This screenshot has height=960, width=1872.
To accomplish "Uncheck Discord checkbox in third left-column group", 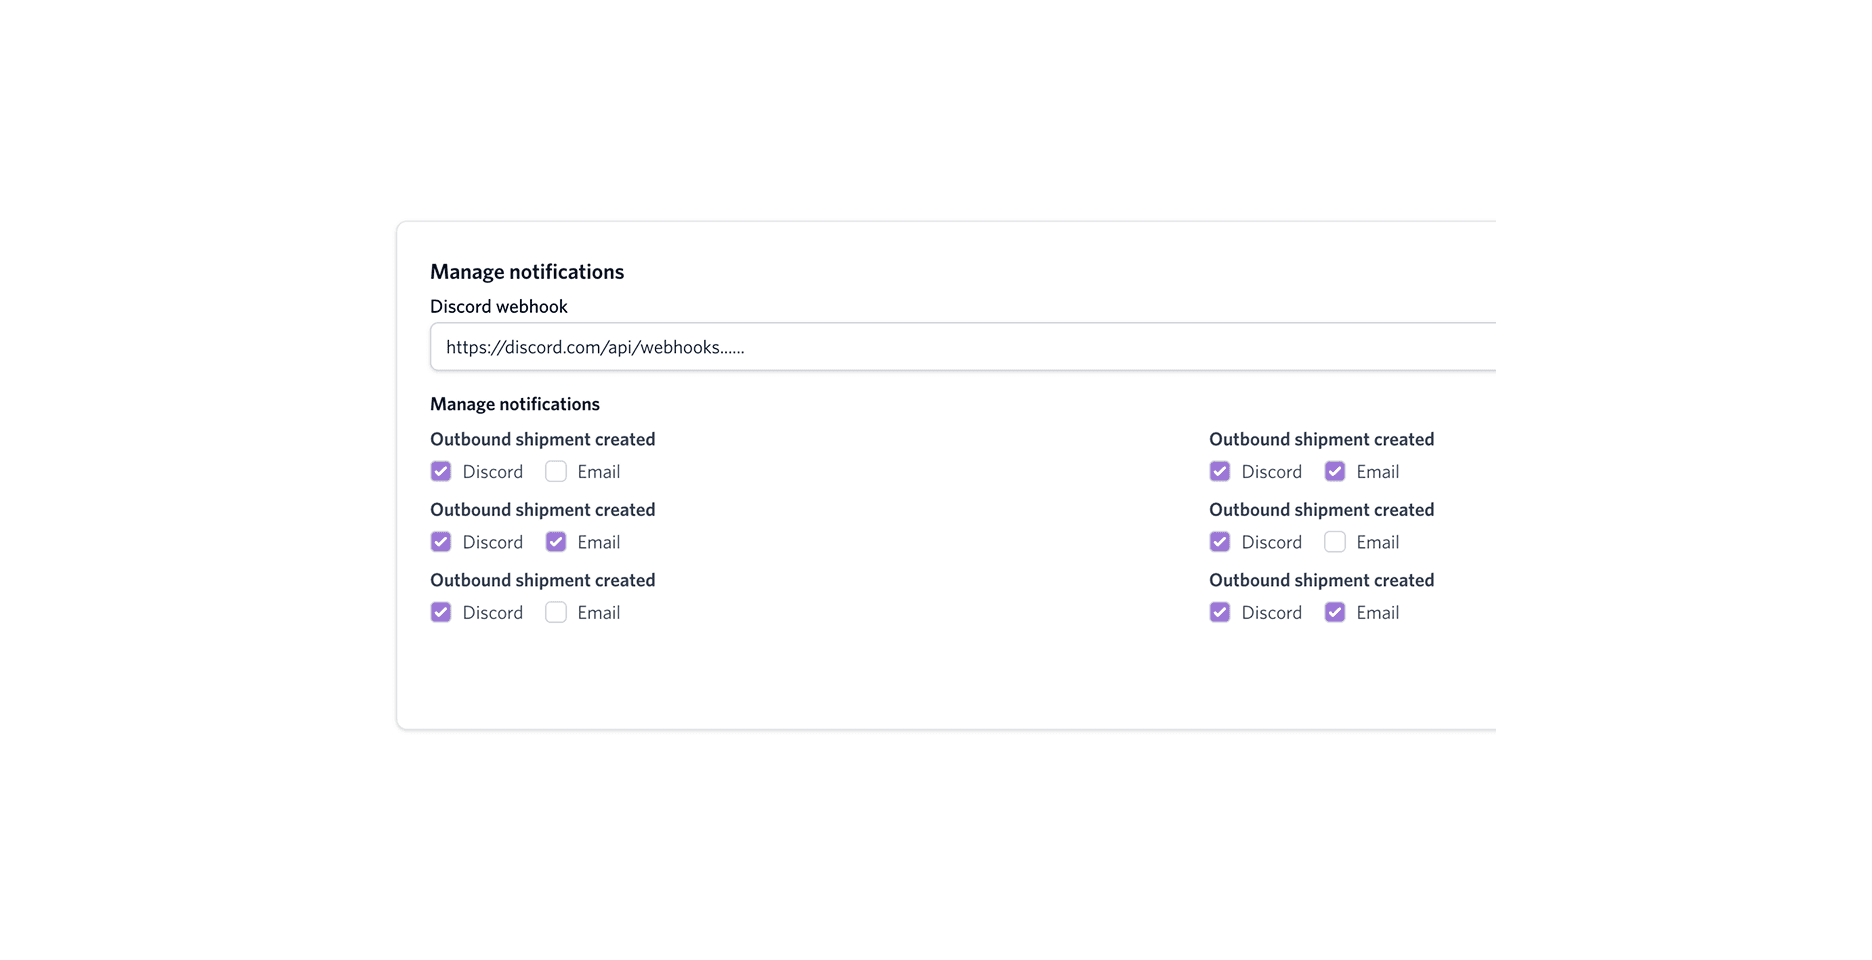I will pyautogui.click(x=441, y=612).
